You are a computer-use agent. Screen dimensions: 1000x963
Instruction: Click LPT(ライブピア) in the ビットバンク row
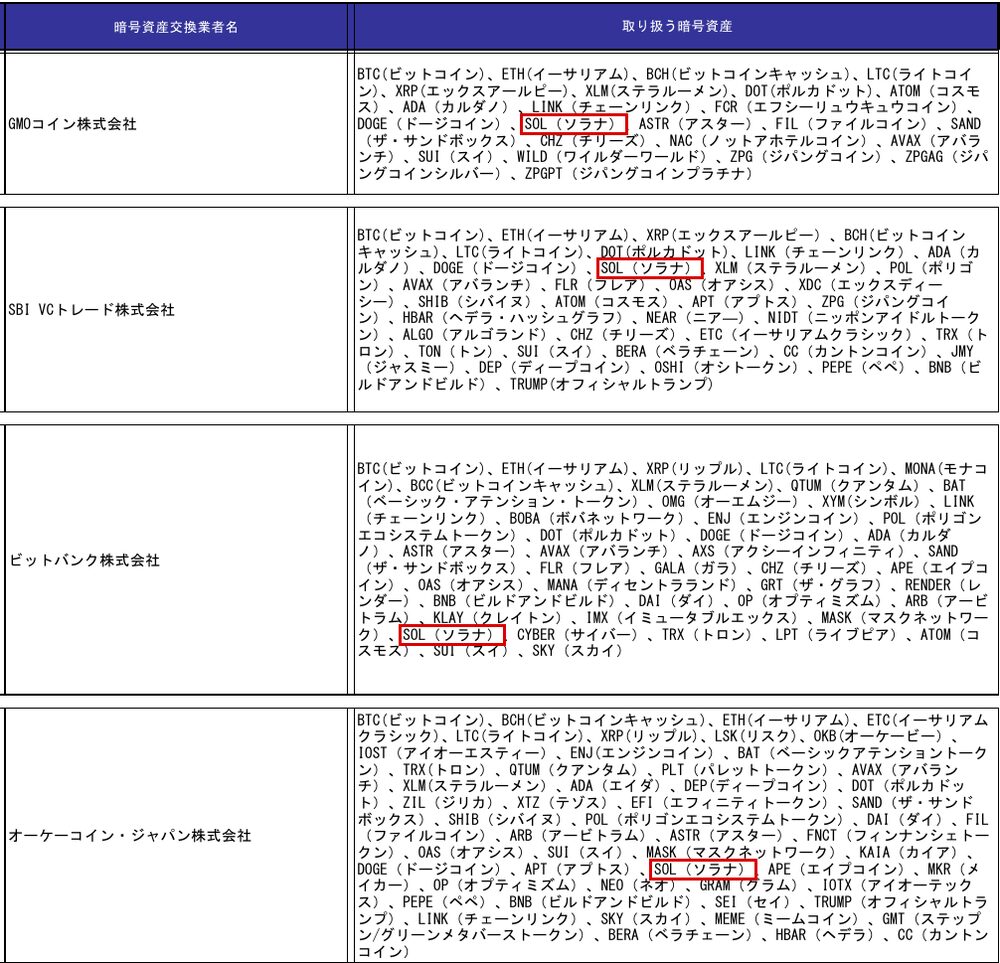click(835, 635)
